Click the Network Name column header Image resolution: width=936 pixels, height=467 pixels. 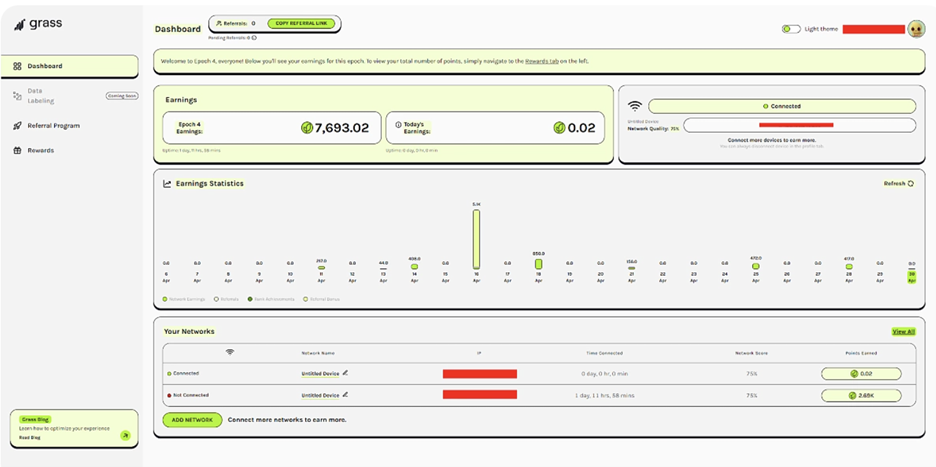[x=318, y=353]
